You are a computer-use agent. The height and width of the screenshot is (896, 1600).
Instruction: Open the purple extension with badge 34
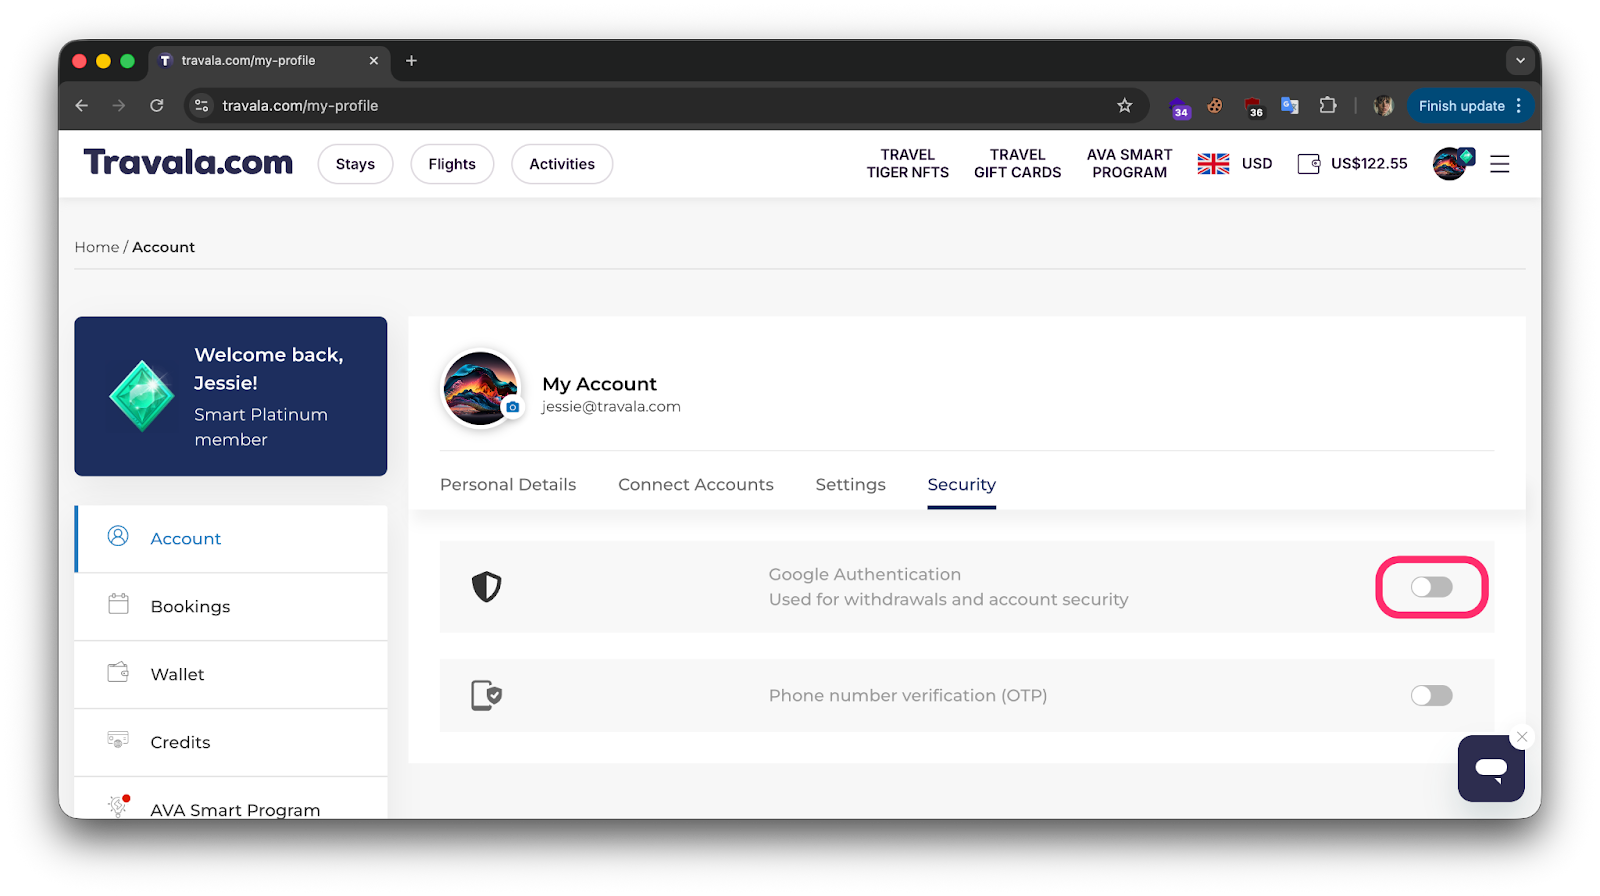[1180, 107]
